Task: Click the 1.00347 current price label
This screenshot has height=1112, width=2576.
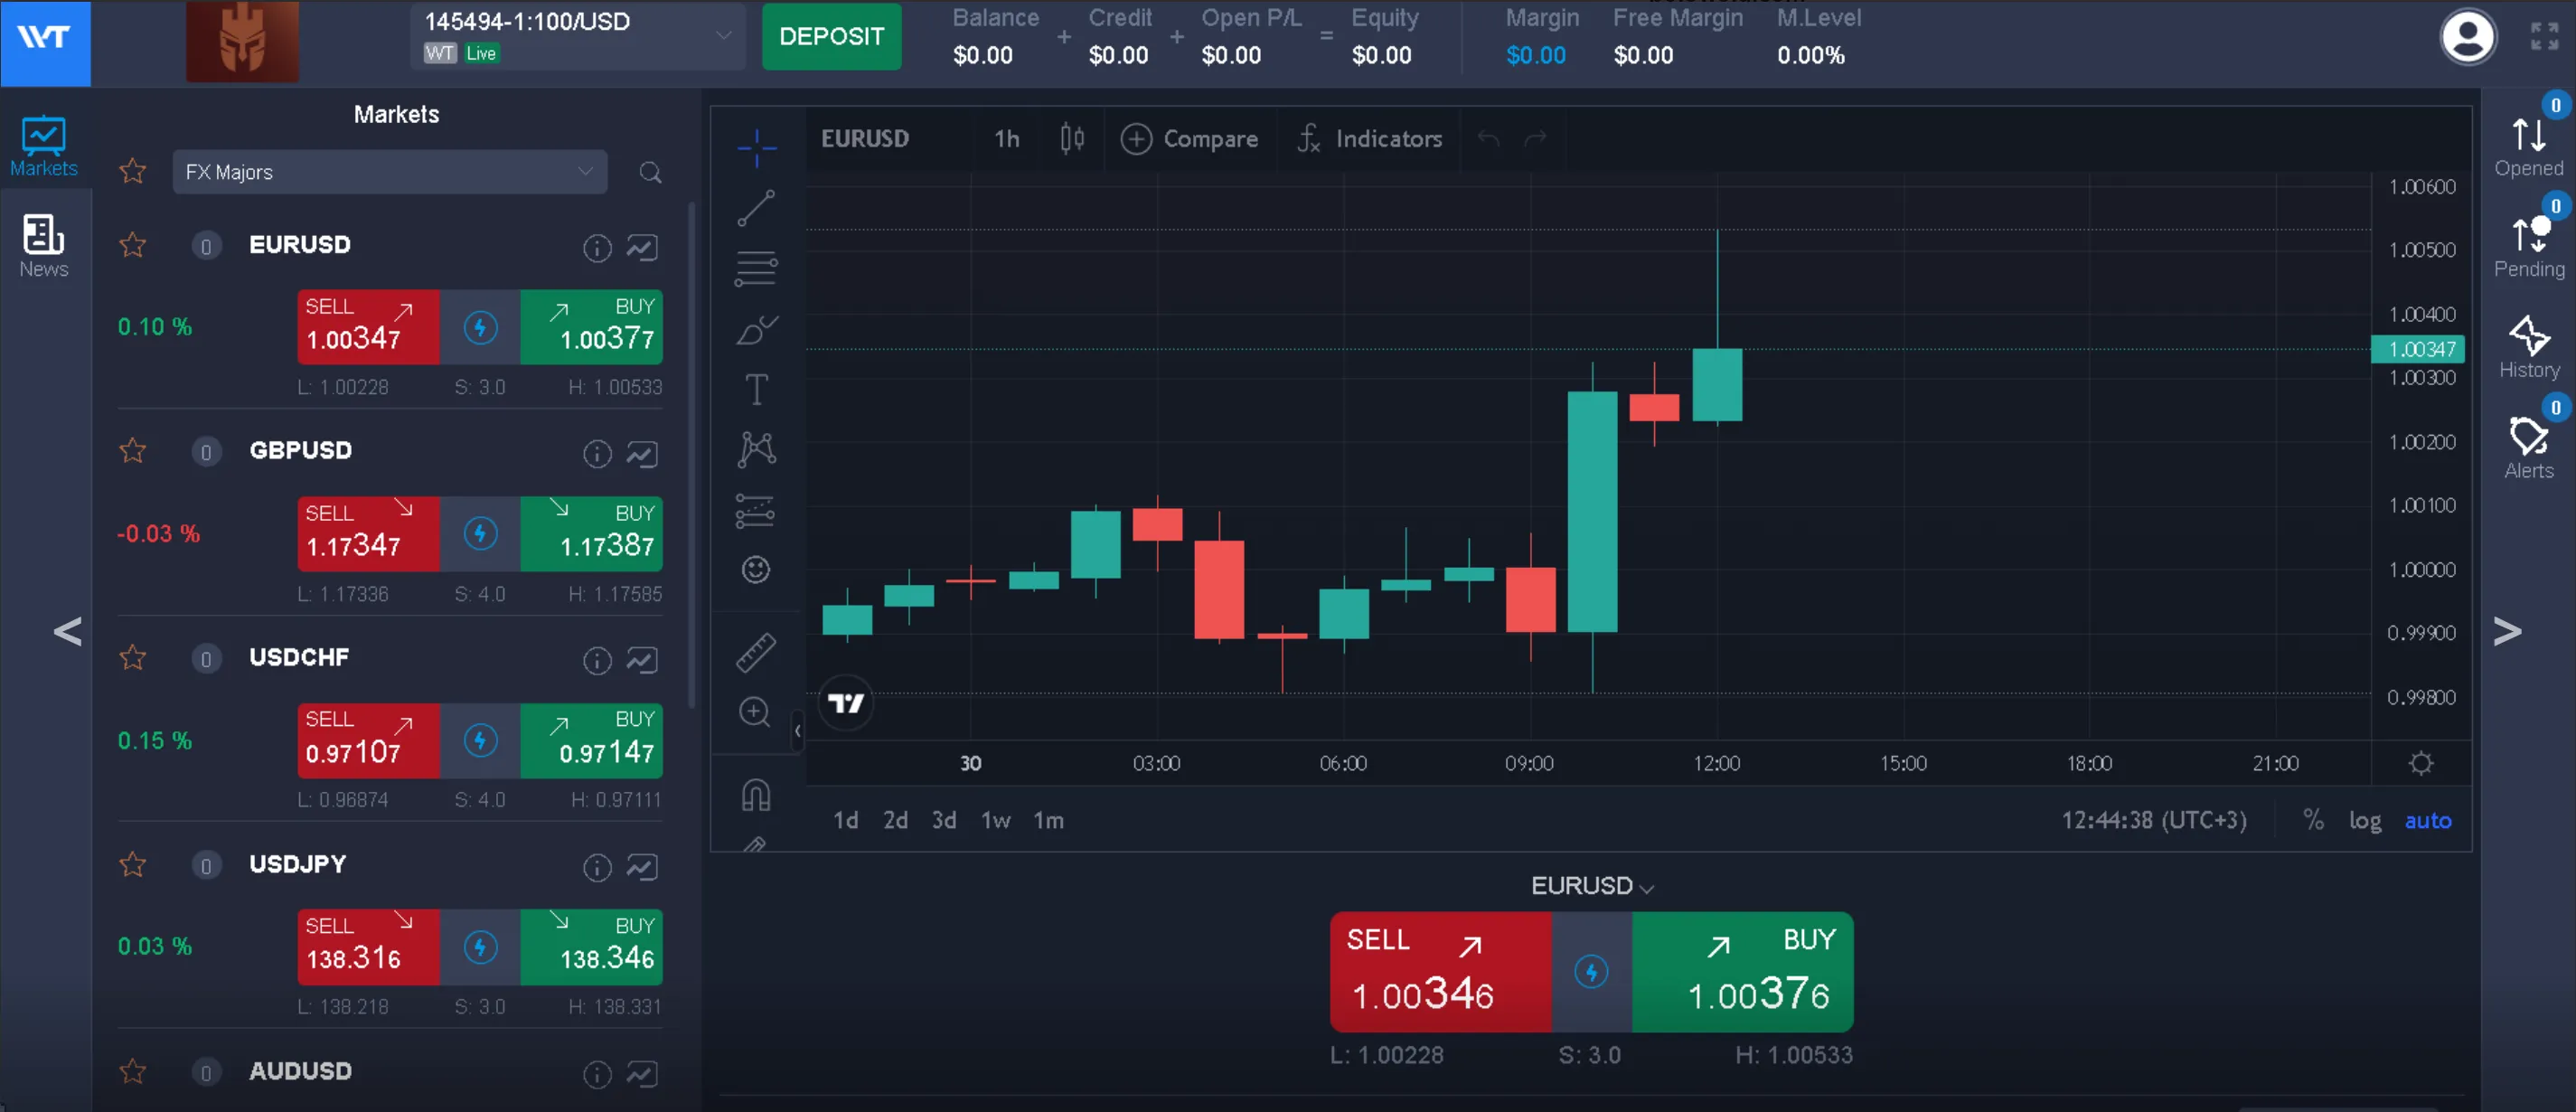Action: click(x=2418, y=349)
